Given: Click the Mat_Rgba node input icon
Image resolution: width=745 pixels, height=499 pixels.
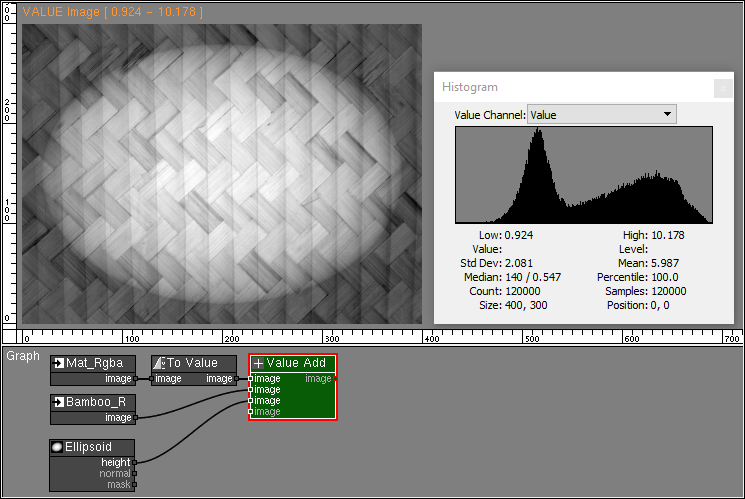Looking at the screenshot, I should [59, 363].
